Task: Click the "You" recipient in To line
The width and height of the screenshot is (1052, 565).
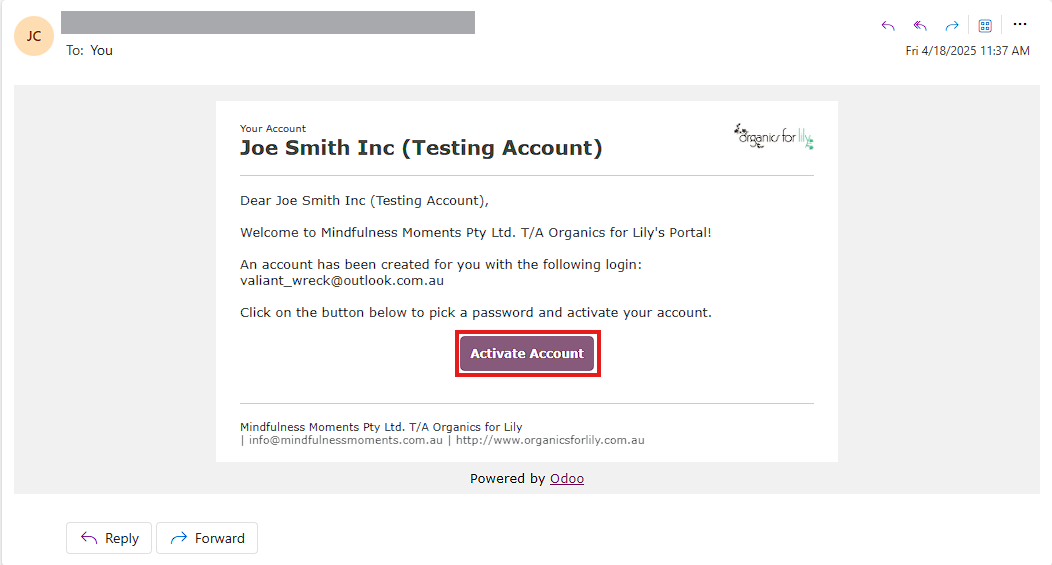Action: pyautogui.click(x=101, y=50)
